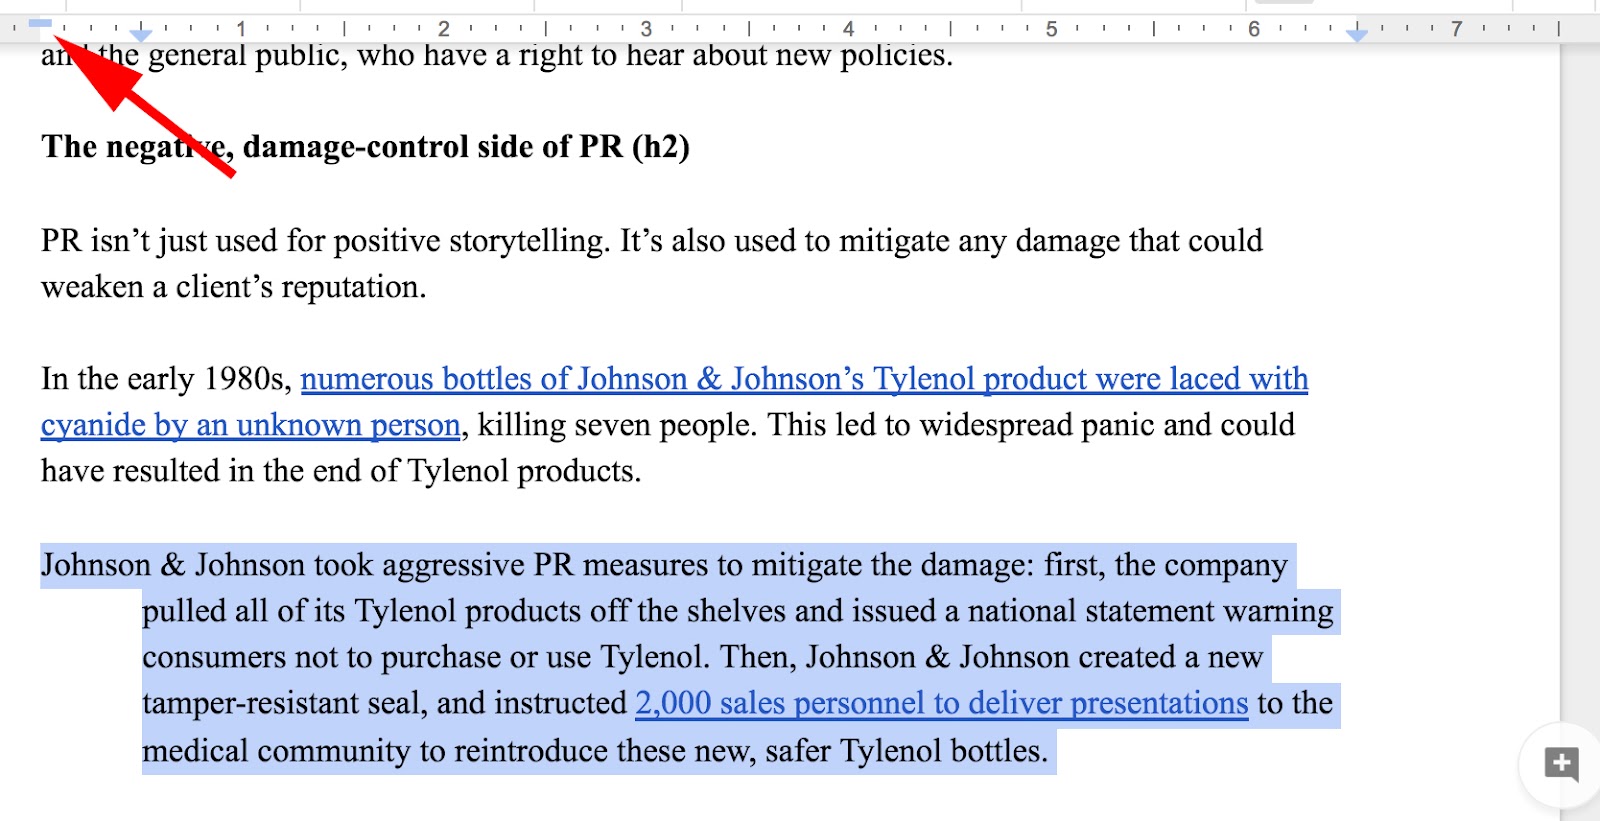This screenshot has height=821, width=1600.
Task: Click the right indent triangle marker
Action: [x=1357, y=36]
